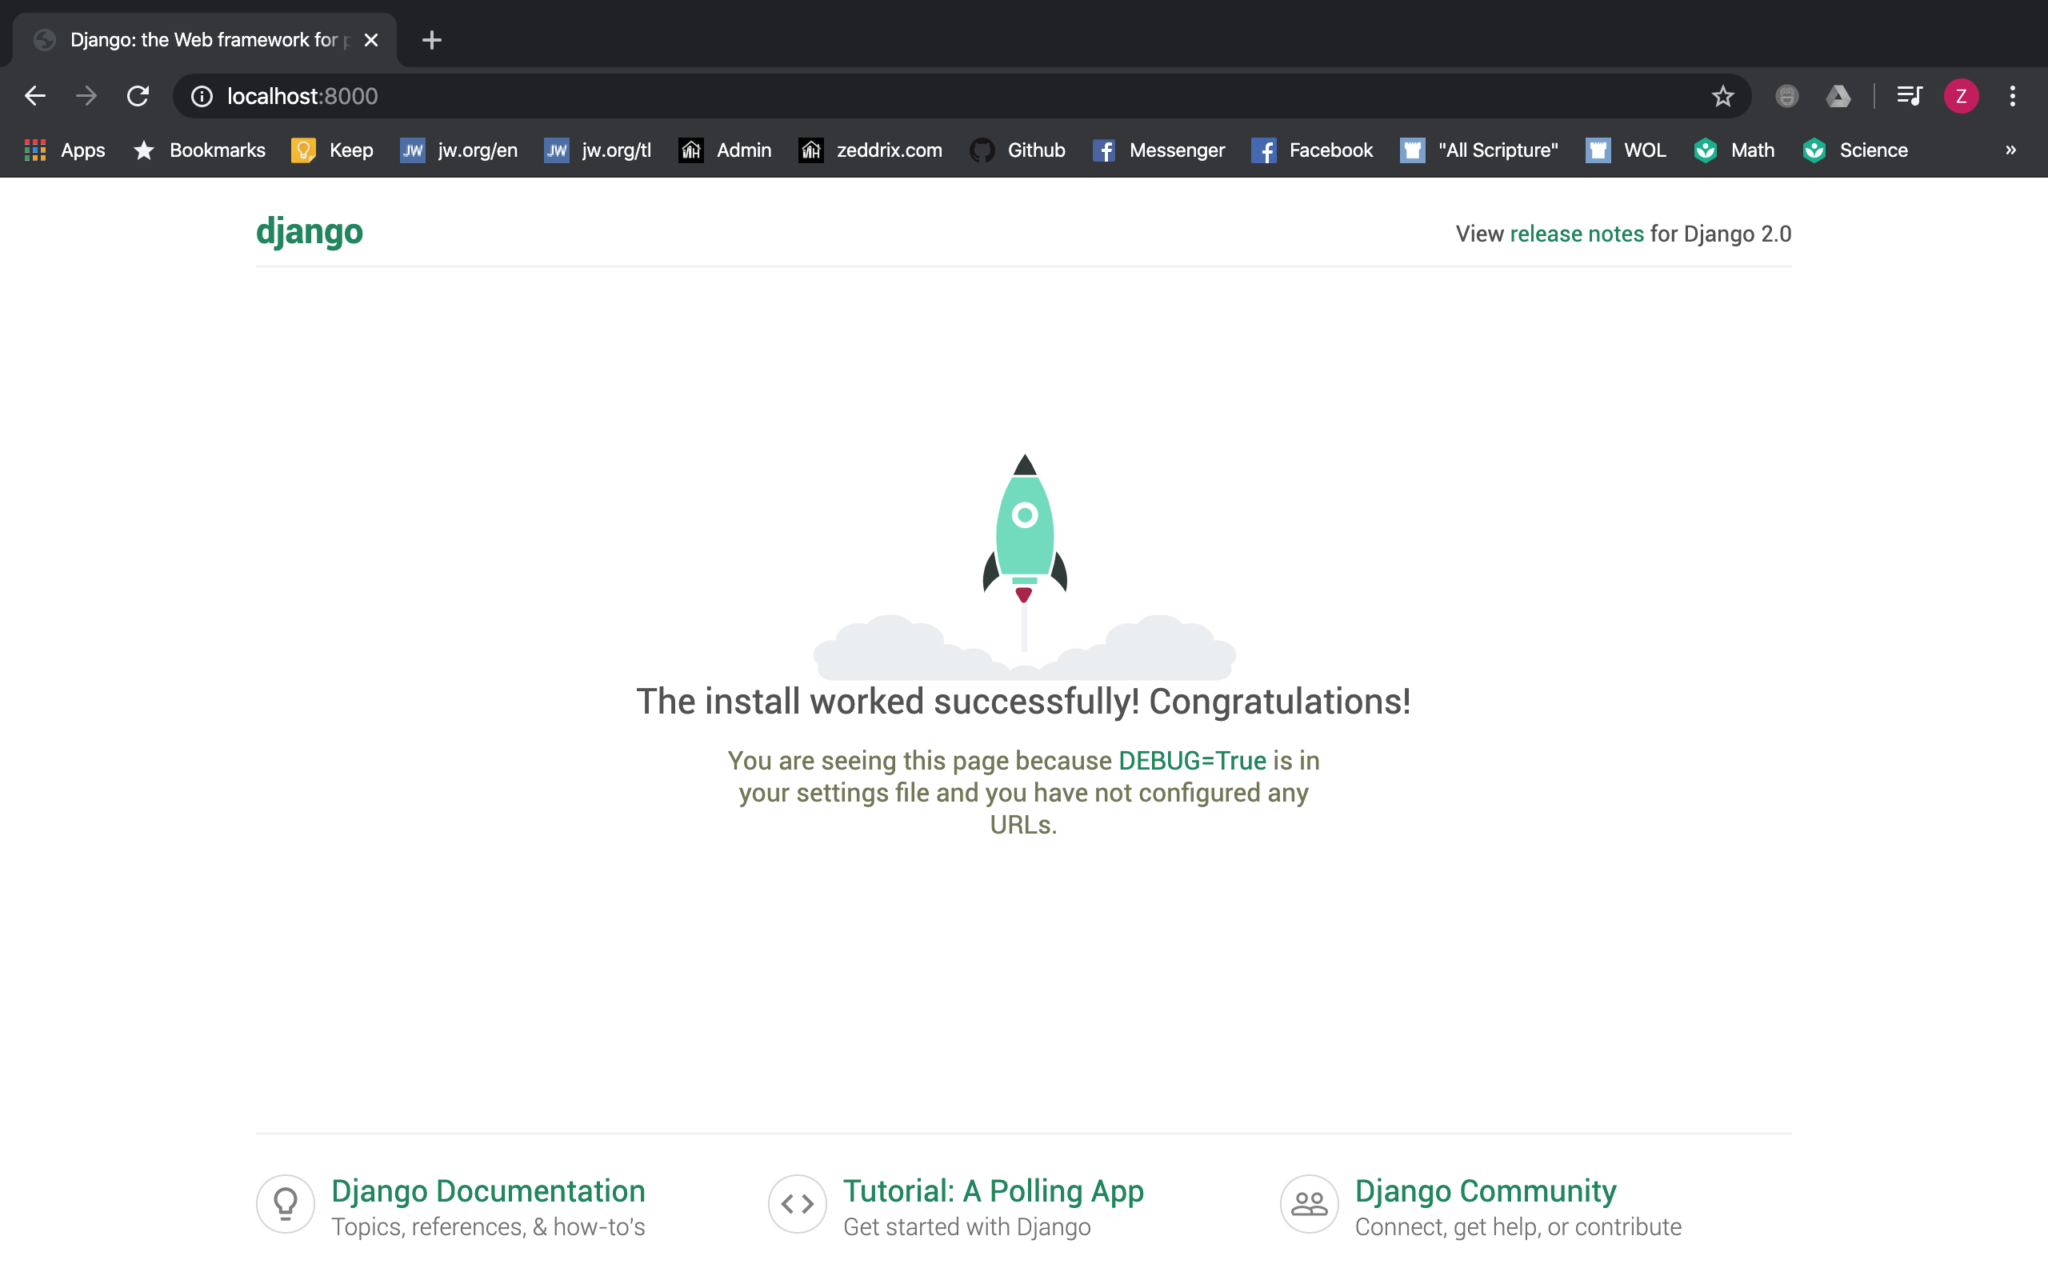View site information icon in address bar
Image resolution: width=2048 pixels, height=1280 pixels.
[202, 96]
